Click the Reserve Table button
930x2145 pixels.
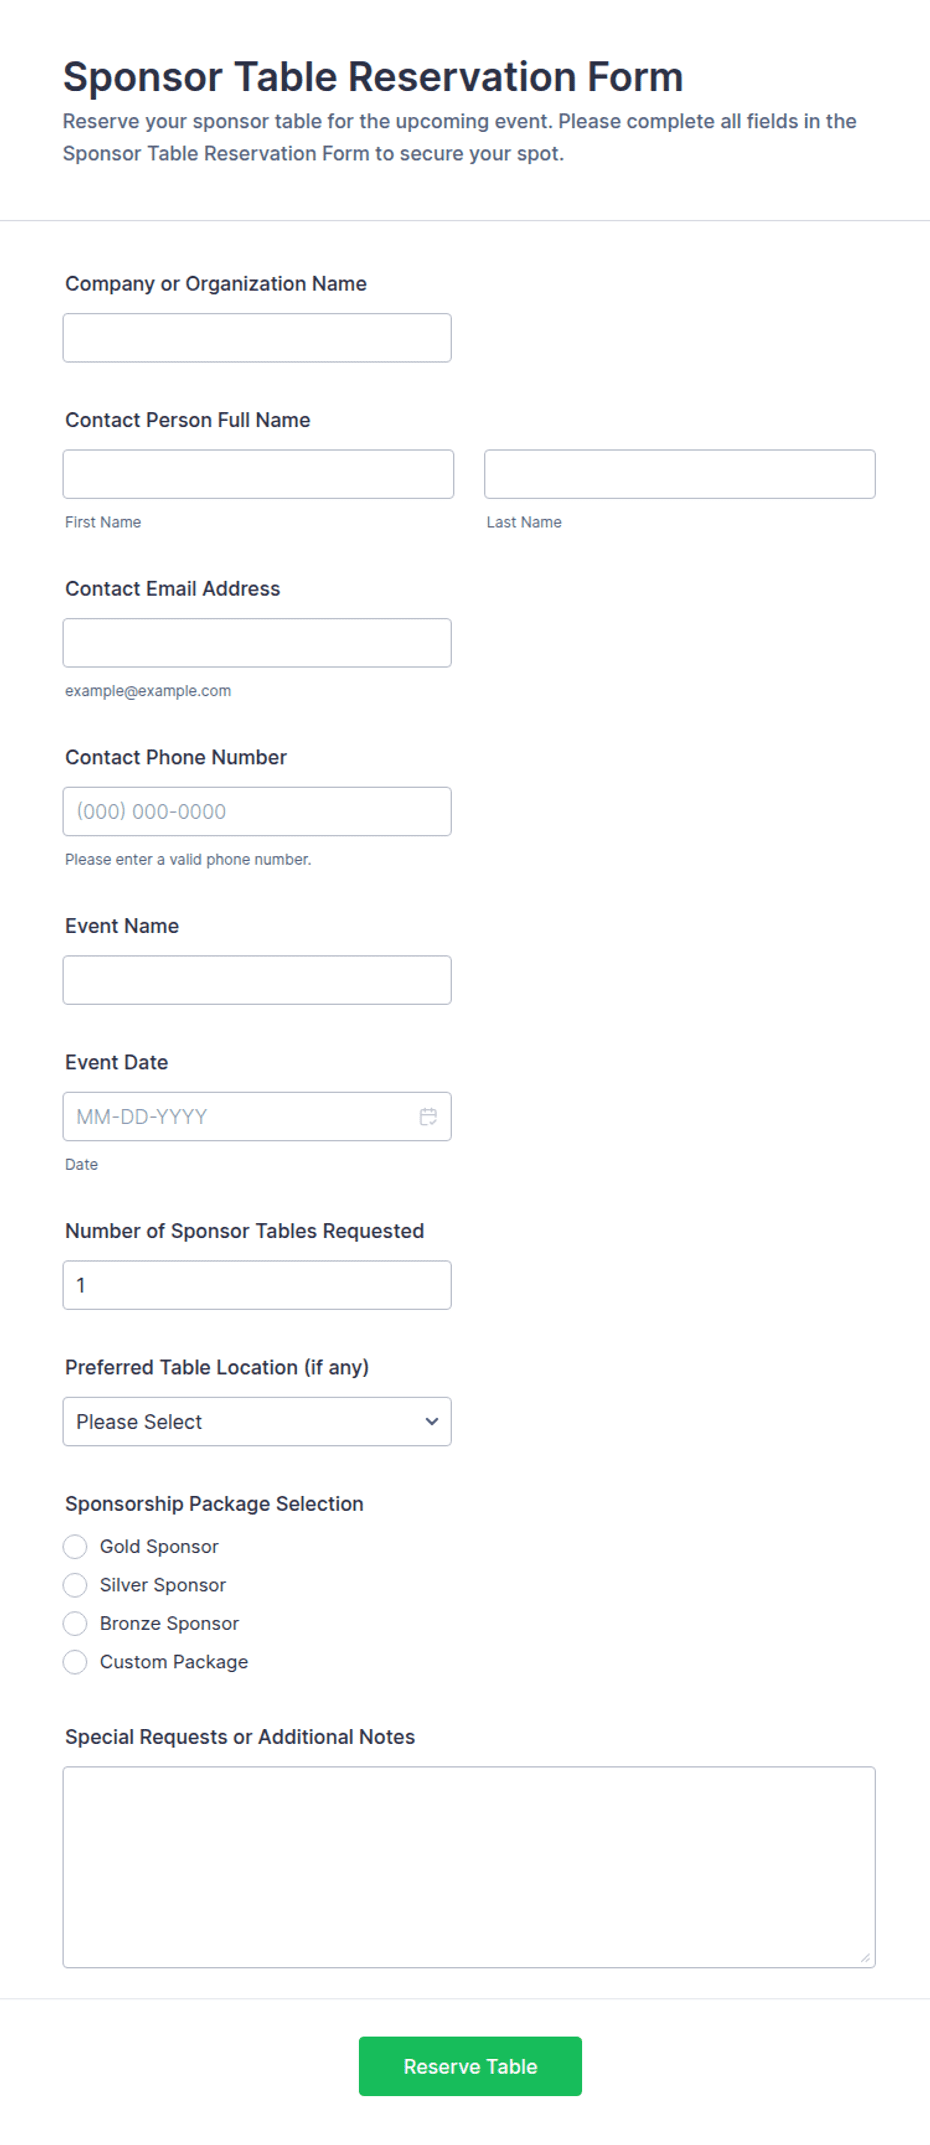click(470, 2066)
